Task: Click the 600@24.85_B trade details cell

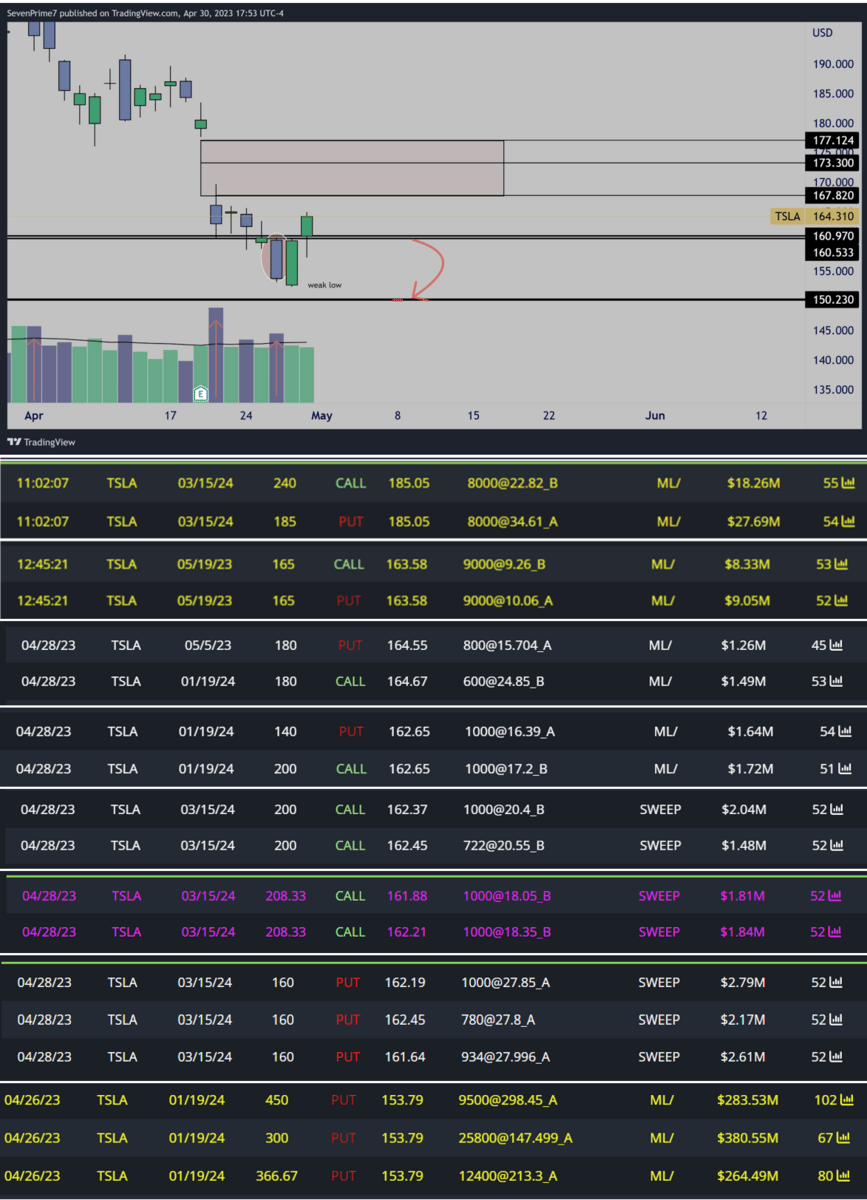Action: (506, 682)
